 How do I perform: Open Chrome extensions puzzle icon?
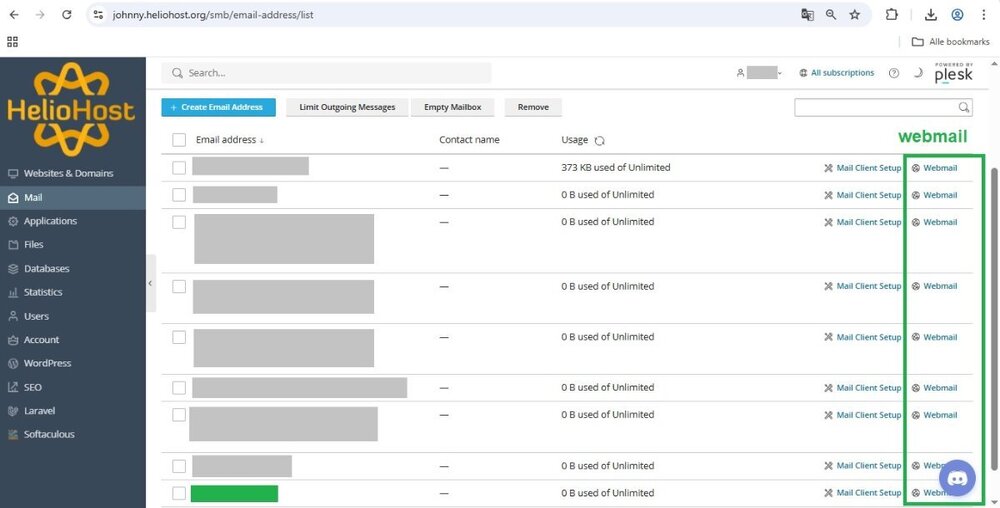point(892,15)
